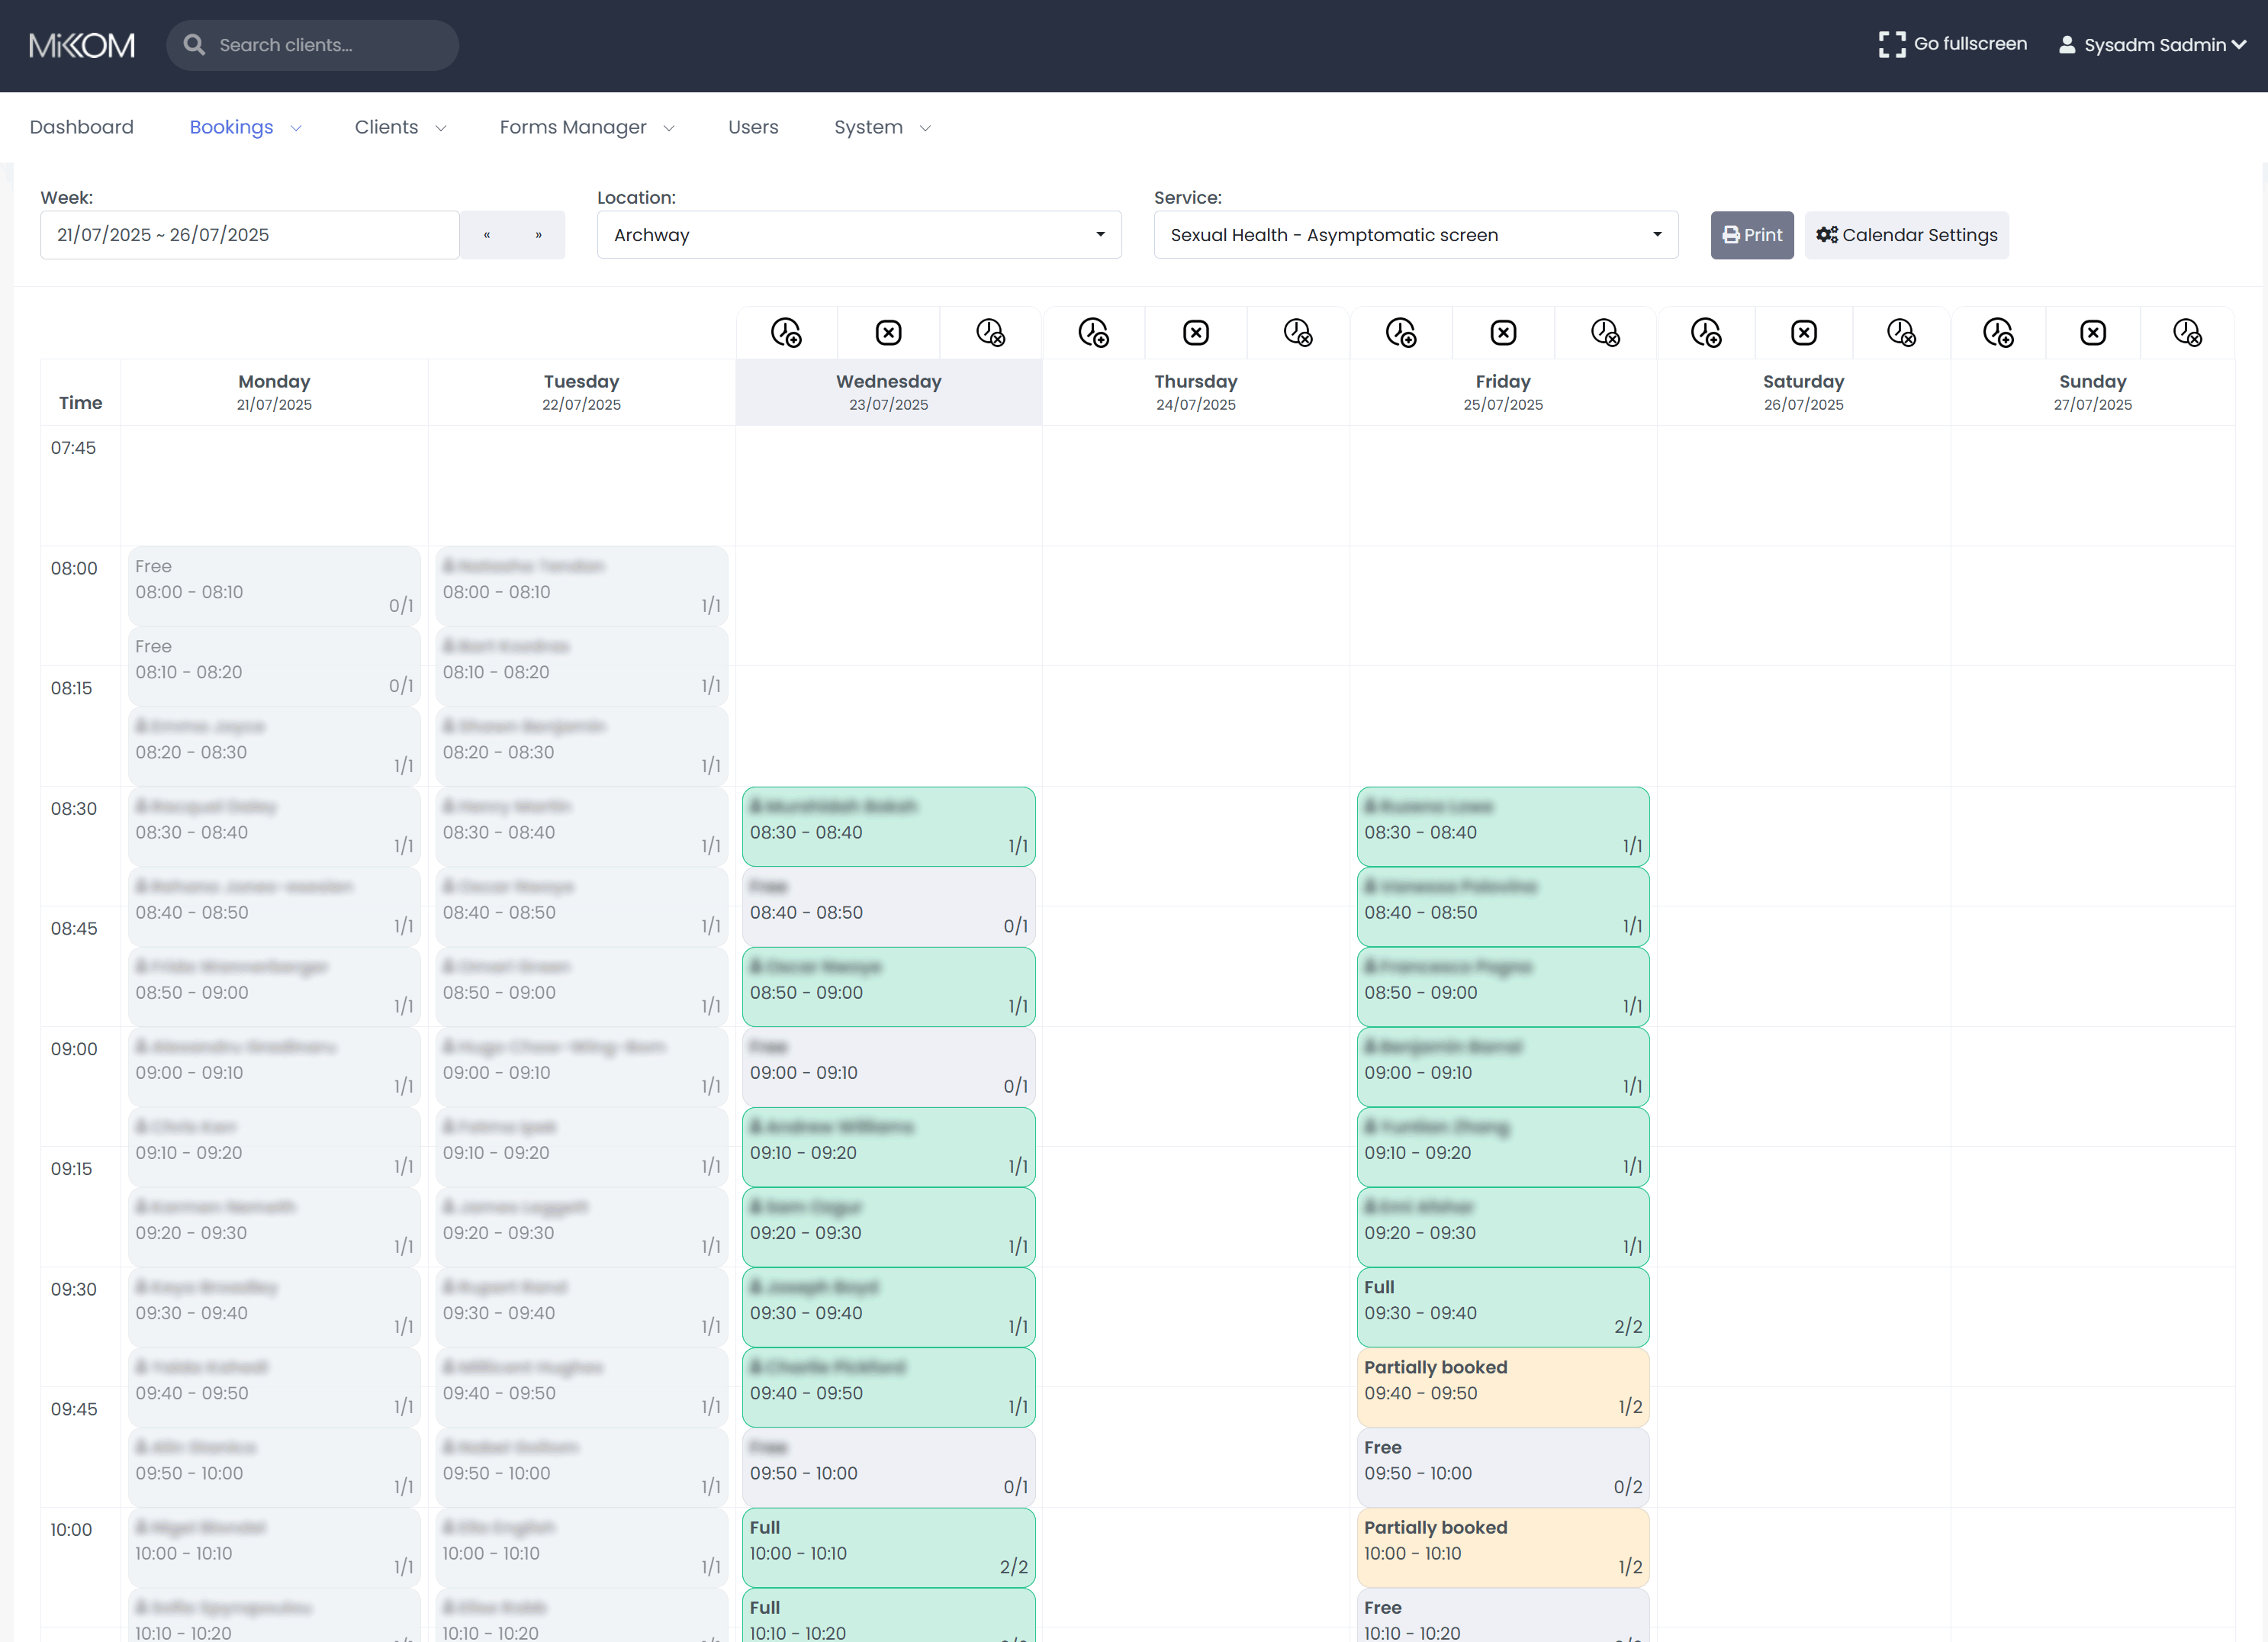This screenshot has height=1642, width=2268.
Task: Expand the Sysadm Sadmin user menu
Action: [2152, 45]
